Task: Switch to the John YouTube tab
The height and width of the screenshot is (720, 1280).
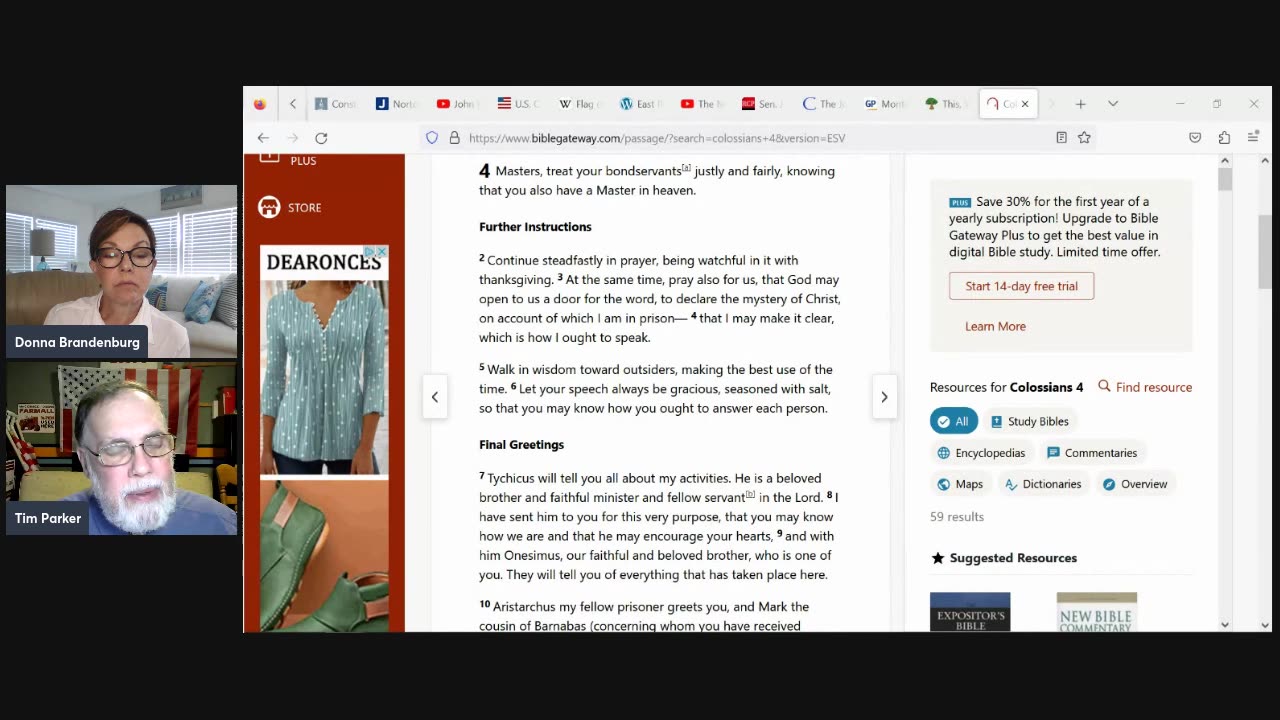Action: pos(457,104)
